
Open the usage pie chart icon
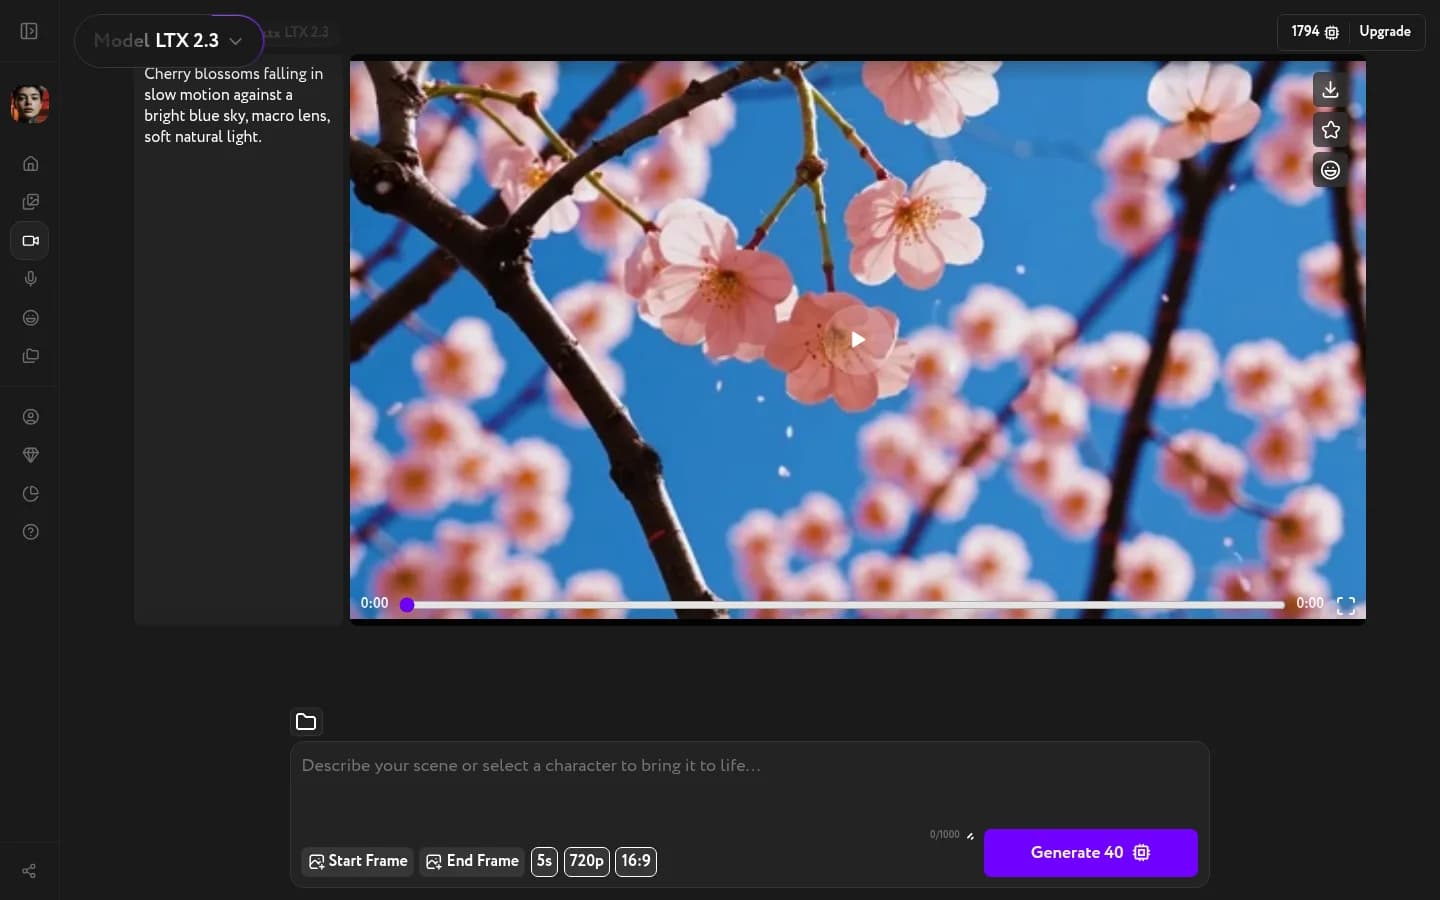(x=30, y=493)
